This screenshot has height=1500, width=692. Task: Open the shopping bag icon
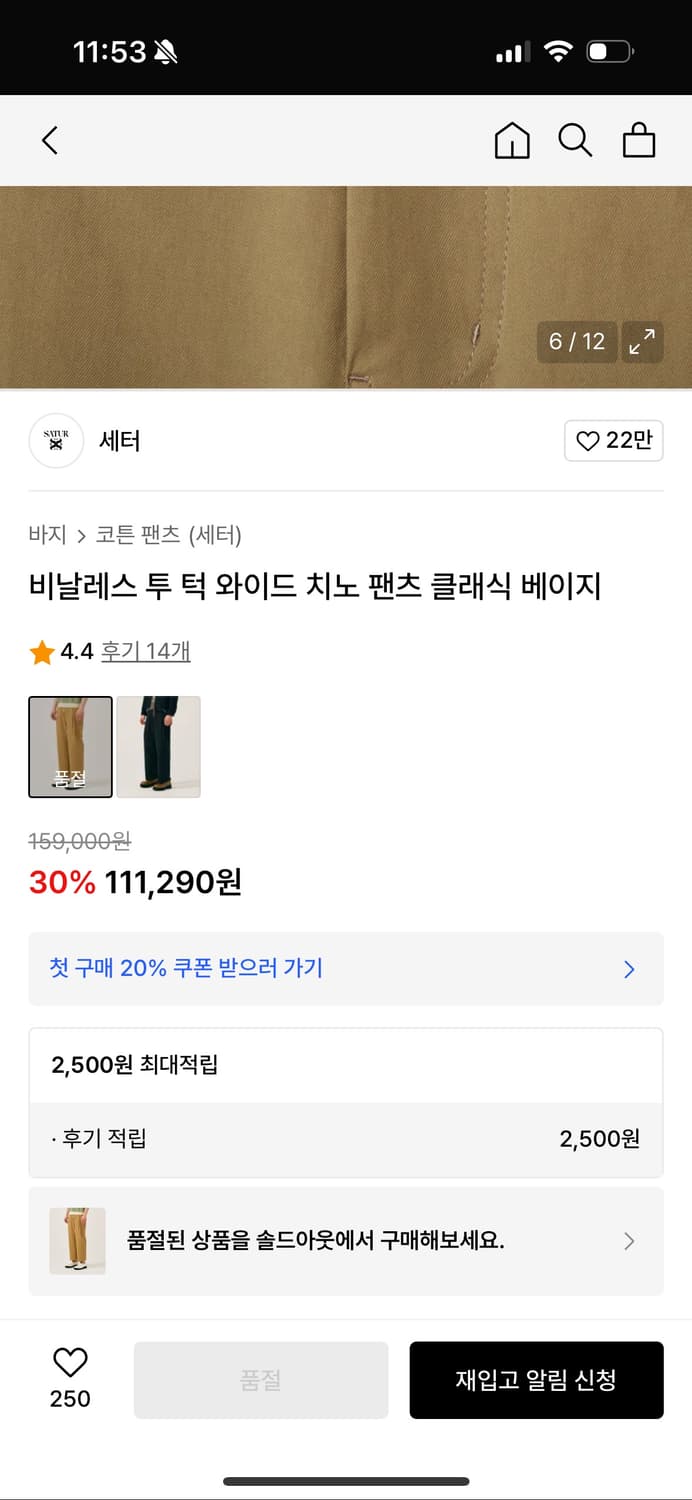click(x=640, y=141)
